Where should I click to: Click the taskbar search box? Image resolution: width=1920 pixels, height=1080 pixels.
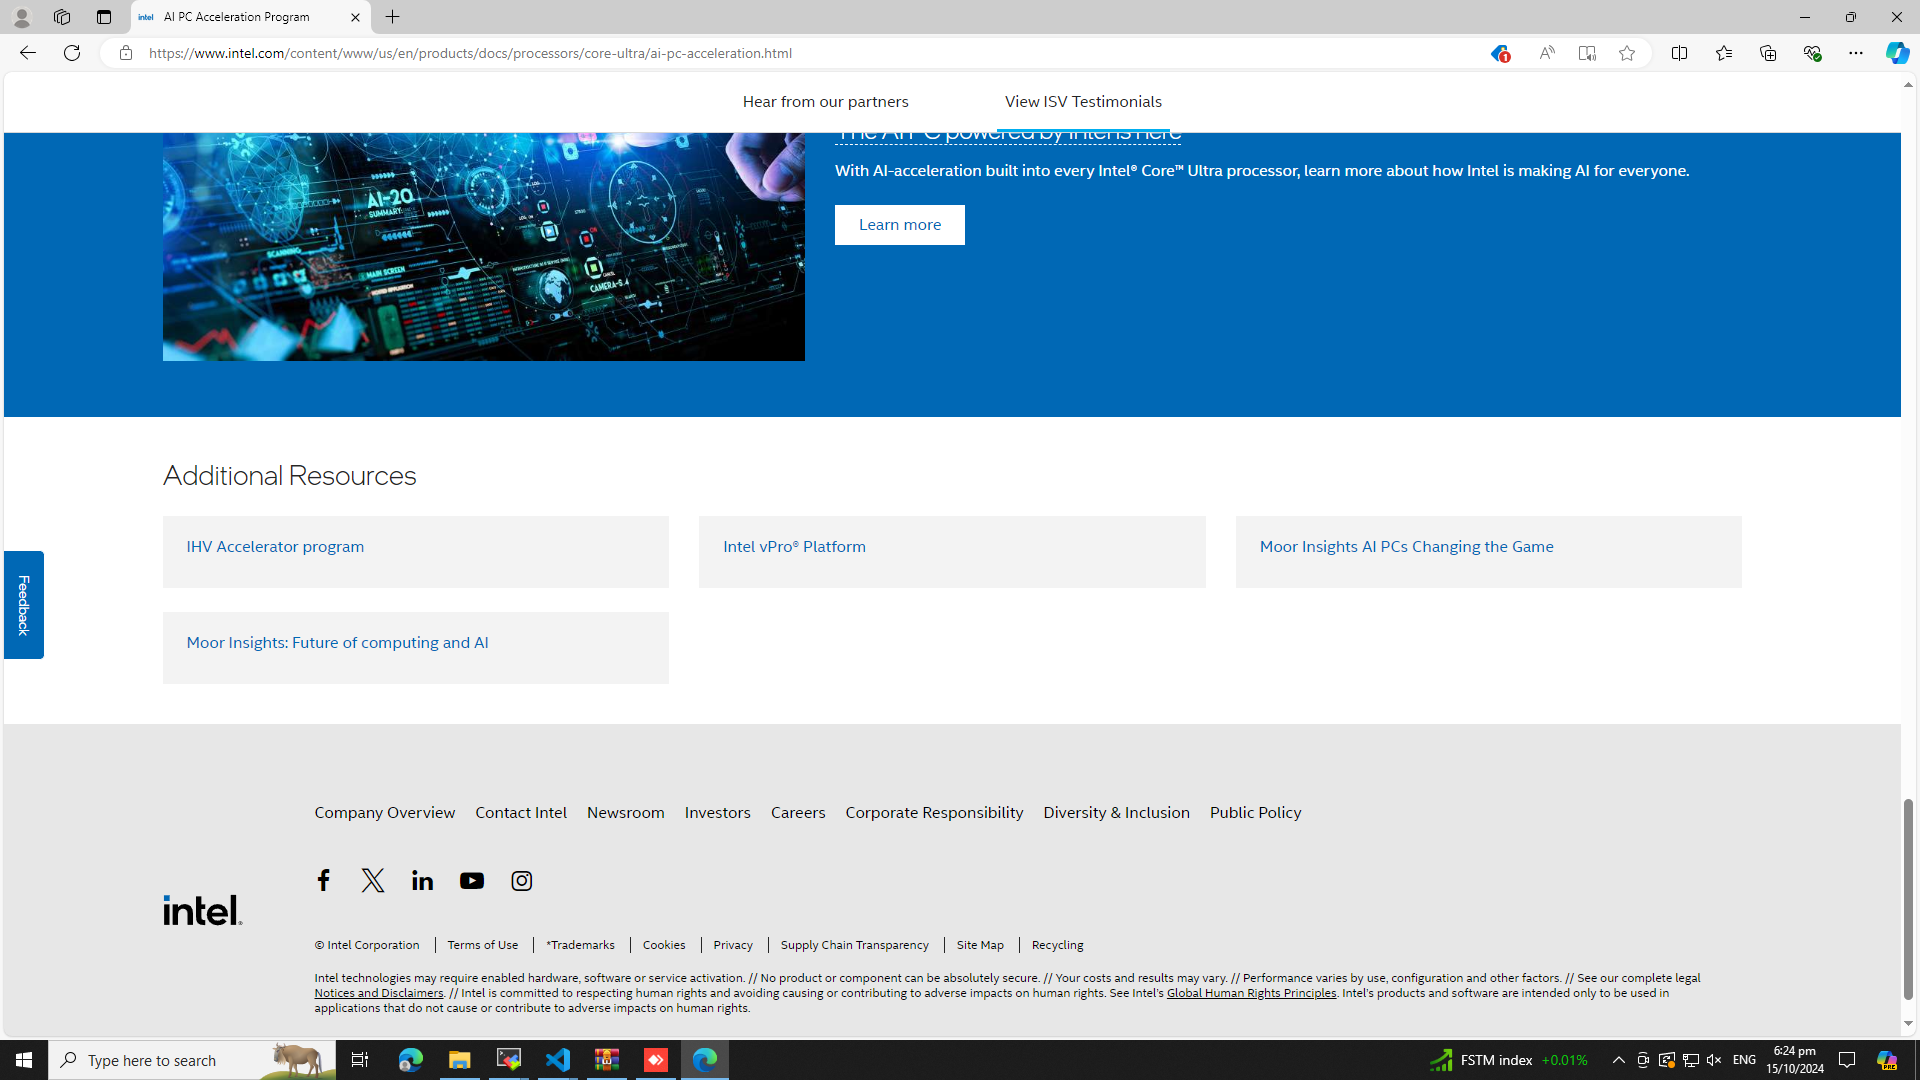[191, 1060]
